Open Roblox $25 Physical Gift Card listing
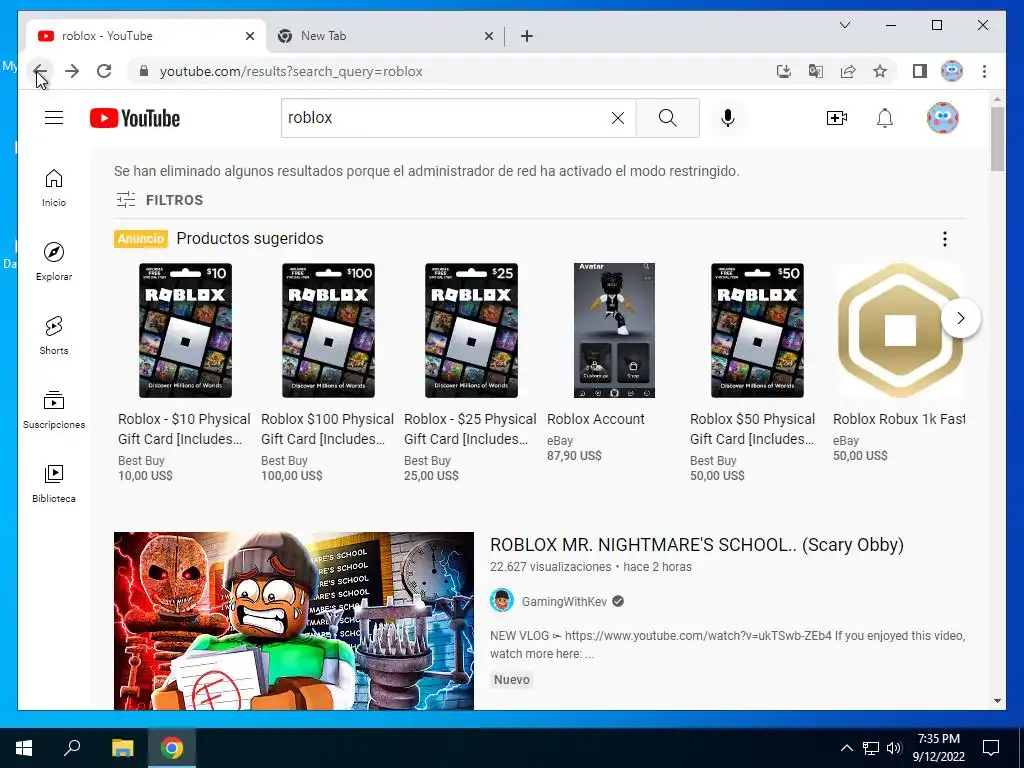 (470, 429)
